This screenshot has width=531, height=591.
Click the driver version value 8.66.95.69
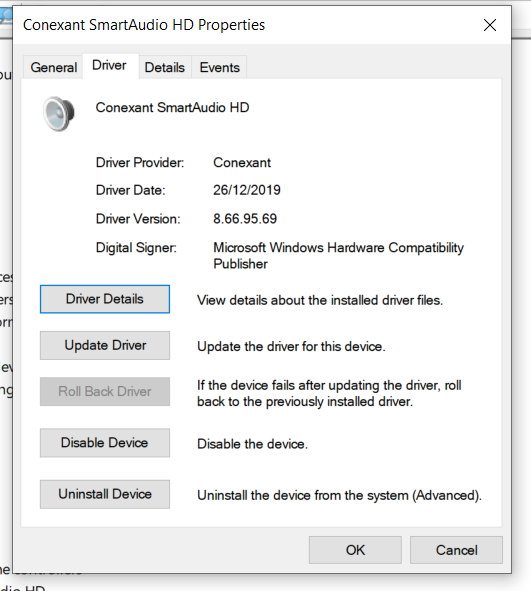(x=245, y=219)
